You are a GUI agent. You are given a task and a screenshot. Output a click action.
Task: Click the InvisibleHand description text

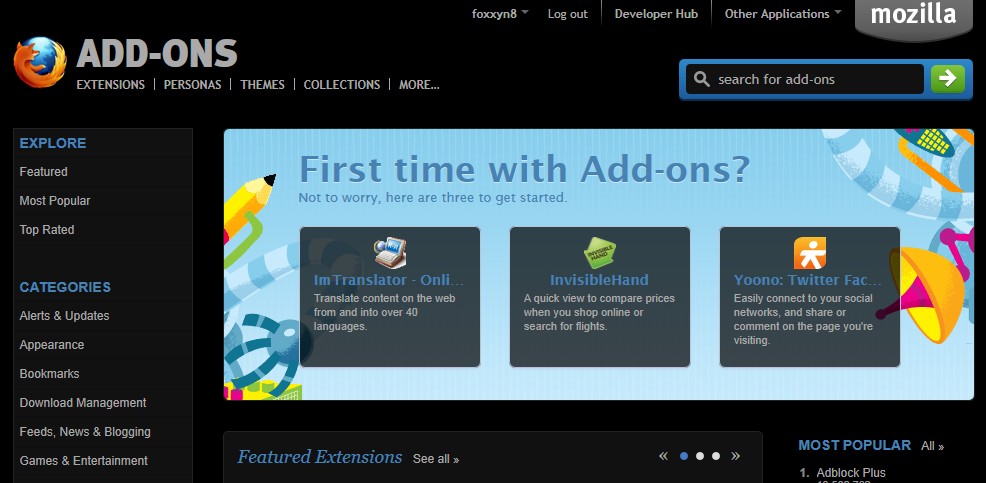pyautogui.click(x=599, y=312)
